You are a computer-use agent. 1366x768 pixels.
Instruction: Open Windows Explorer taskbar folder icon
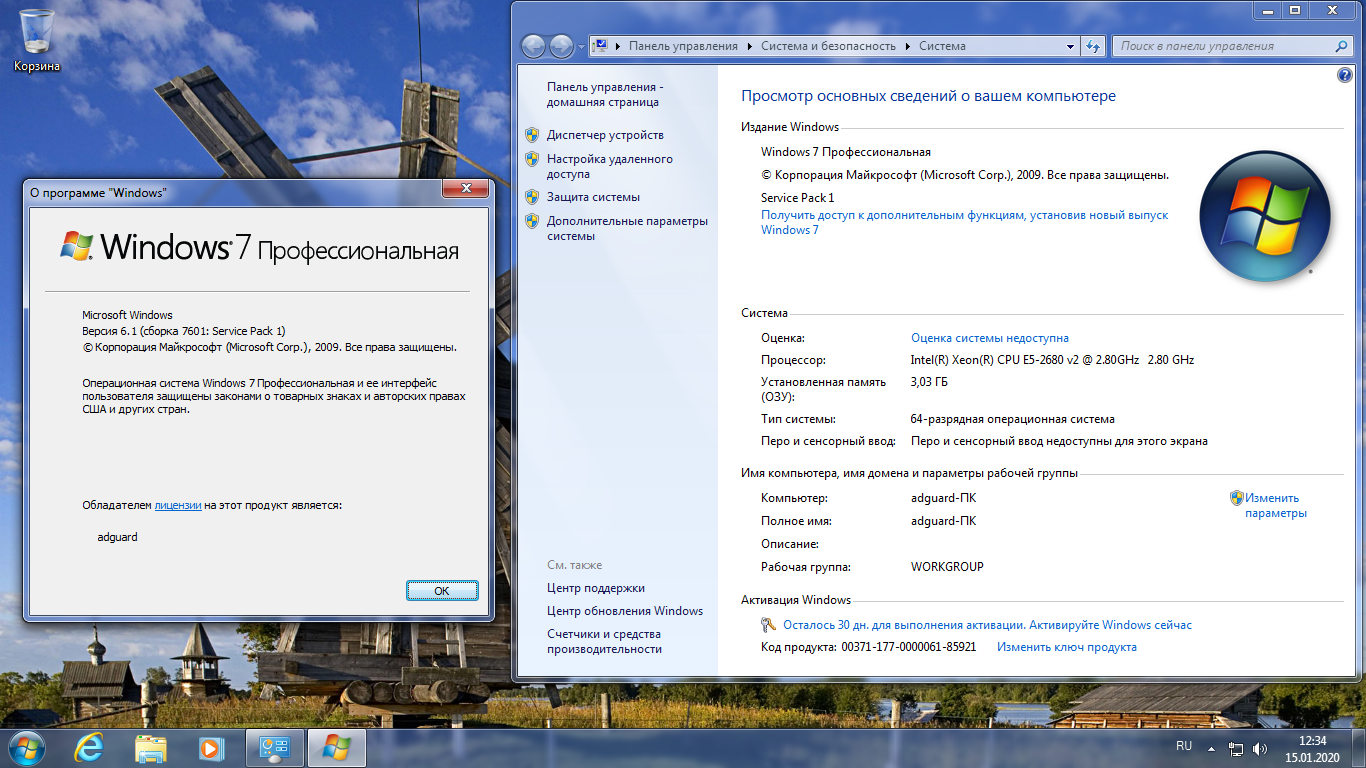(x=151, y=748)
